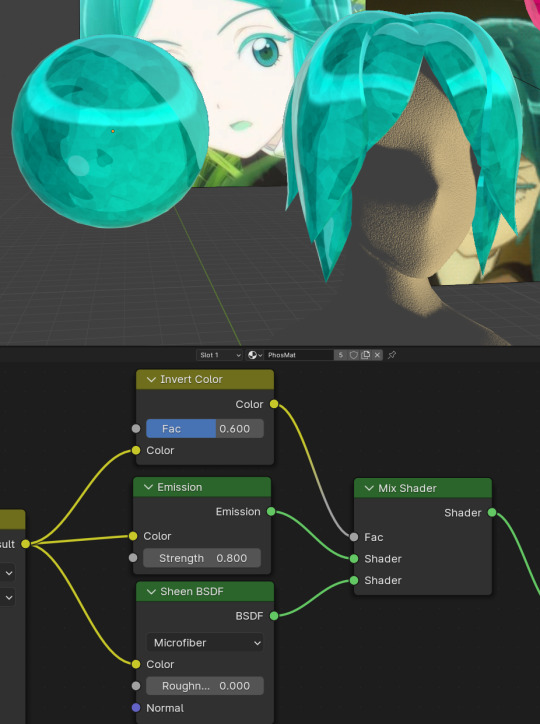Click the Emission node Color input socket
This screenshot has height=724, width=540.
[133, 536]
